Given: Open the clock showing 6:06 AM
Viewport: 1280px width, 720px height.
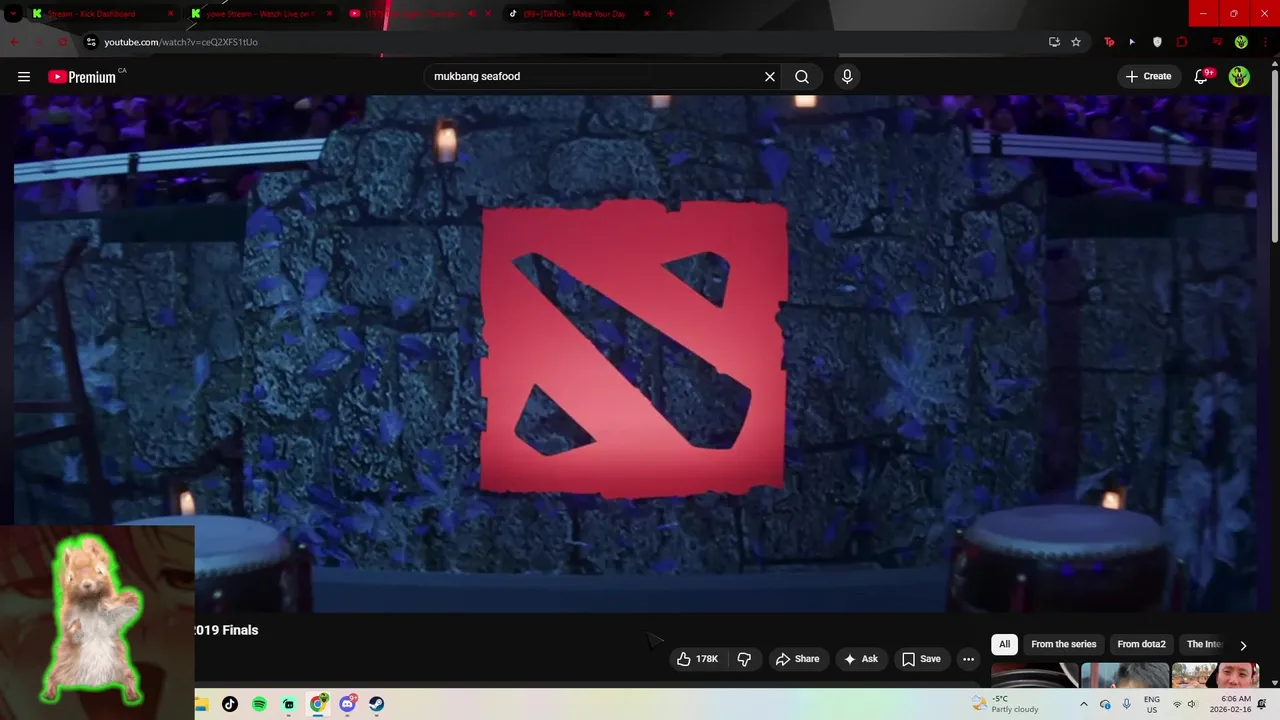Looking at the screenshot, I should coord(1230,704).
